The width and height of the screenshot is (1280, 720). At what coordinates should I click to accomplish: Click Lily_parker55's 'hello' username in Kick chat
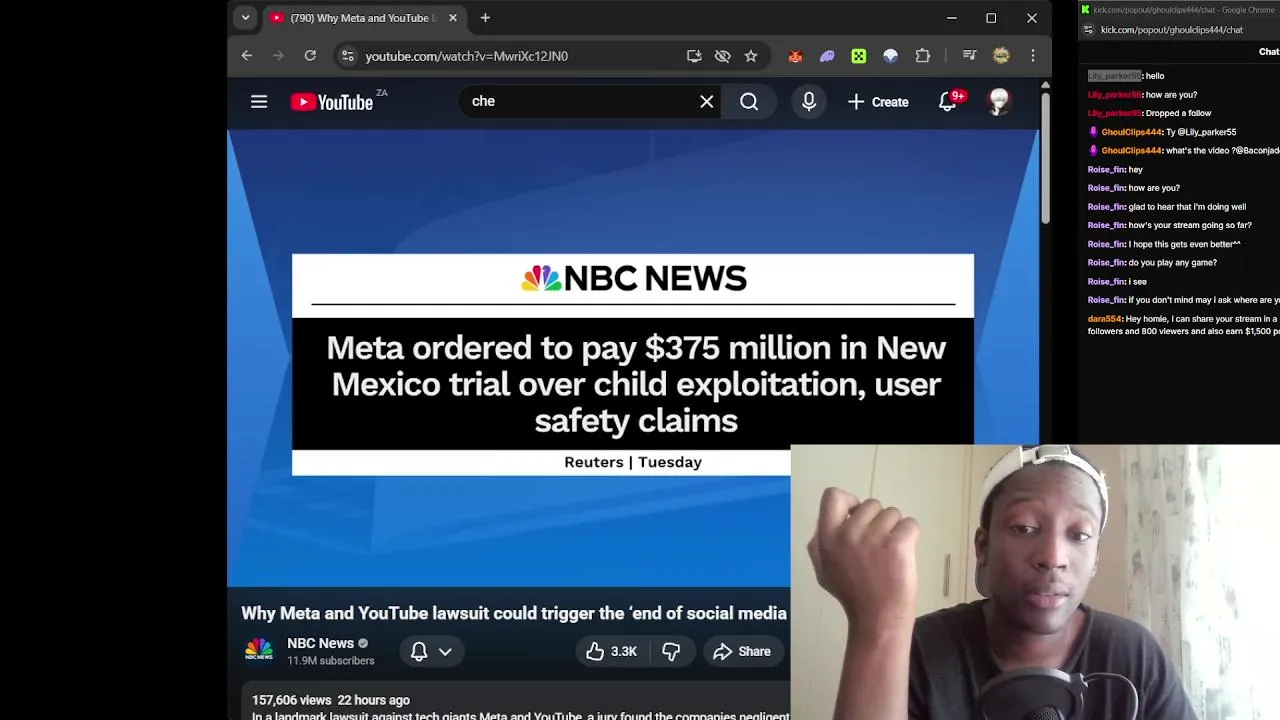pyautogui.click(x=1114, y=76)
